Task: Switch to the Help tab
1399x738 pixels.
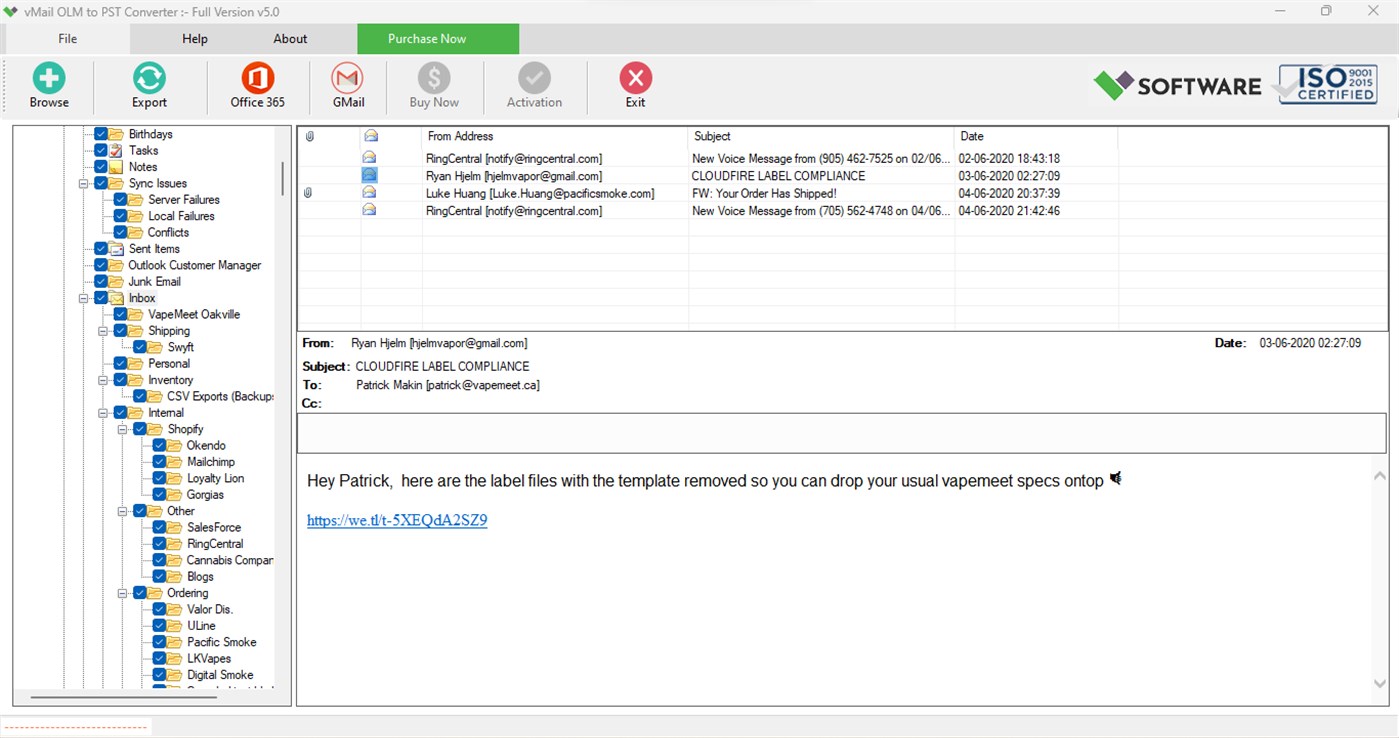Action: tap(194, 38)
